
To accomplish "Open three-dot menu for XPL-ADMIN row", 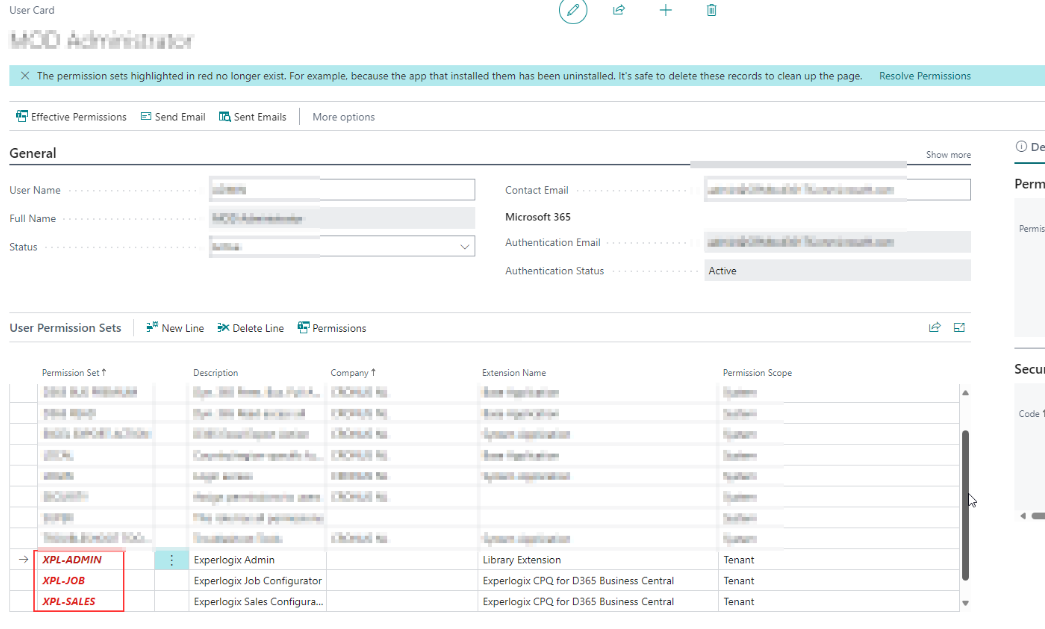I will (171, 560).
